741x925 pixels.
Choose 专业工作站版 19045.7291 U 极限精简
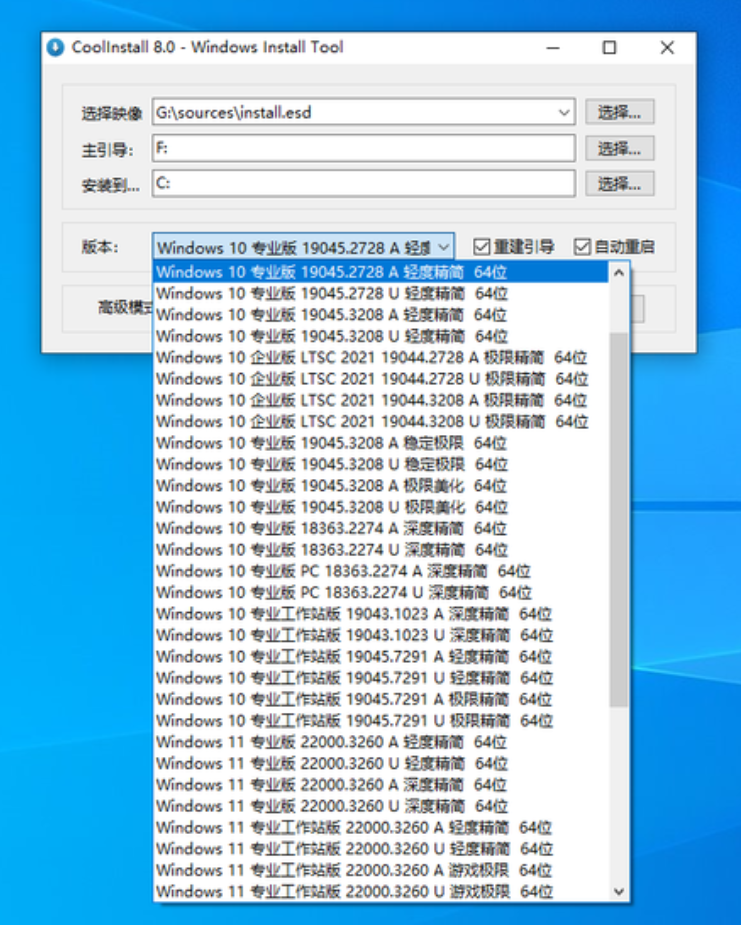(381, 720)
